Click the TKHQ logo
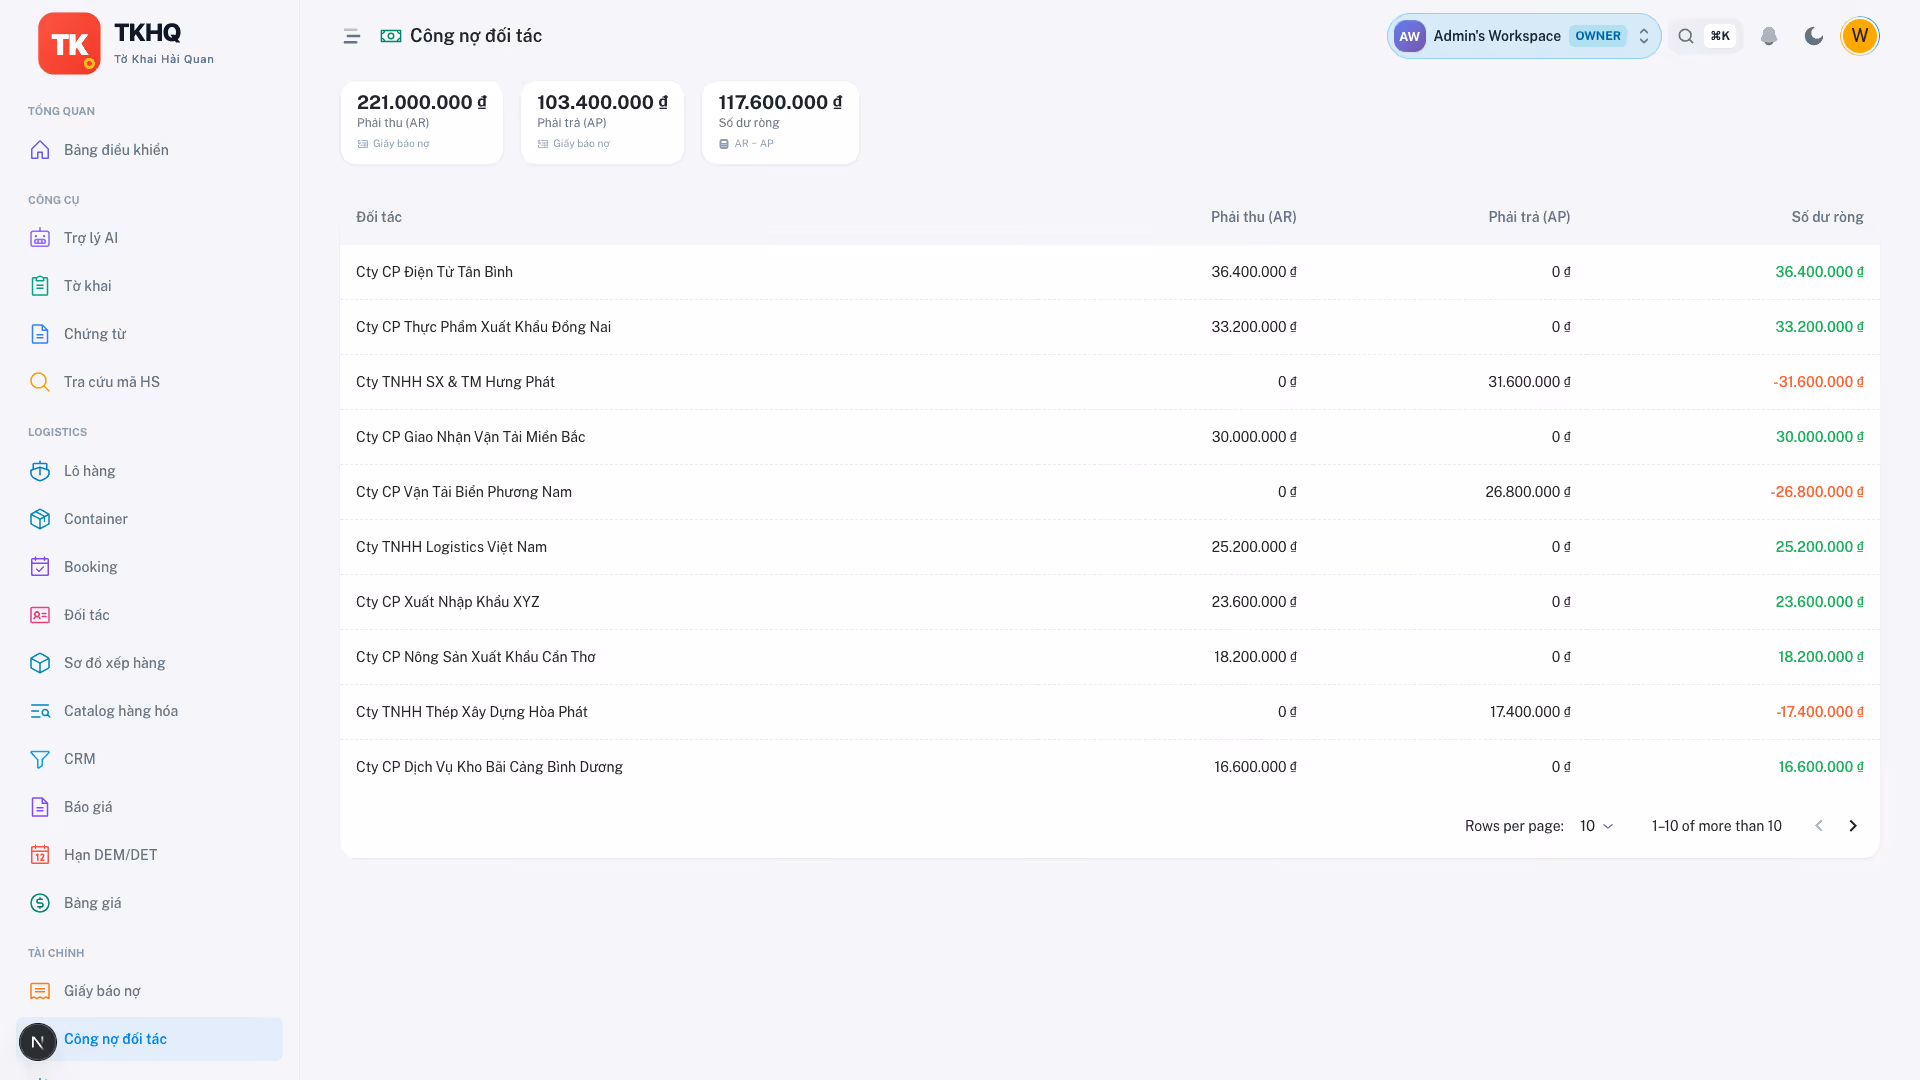Image resolution: width=1920 pixels, height=1080 pixels. pyautogui.click(x=69, y=43)
